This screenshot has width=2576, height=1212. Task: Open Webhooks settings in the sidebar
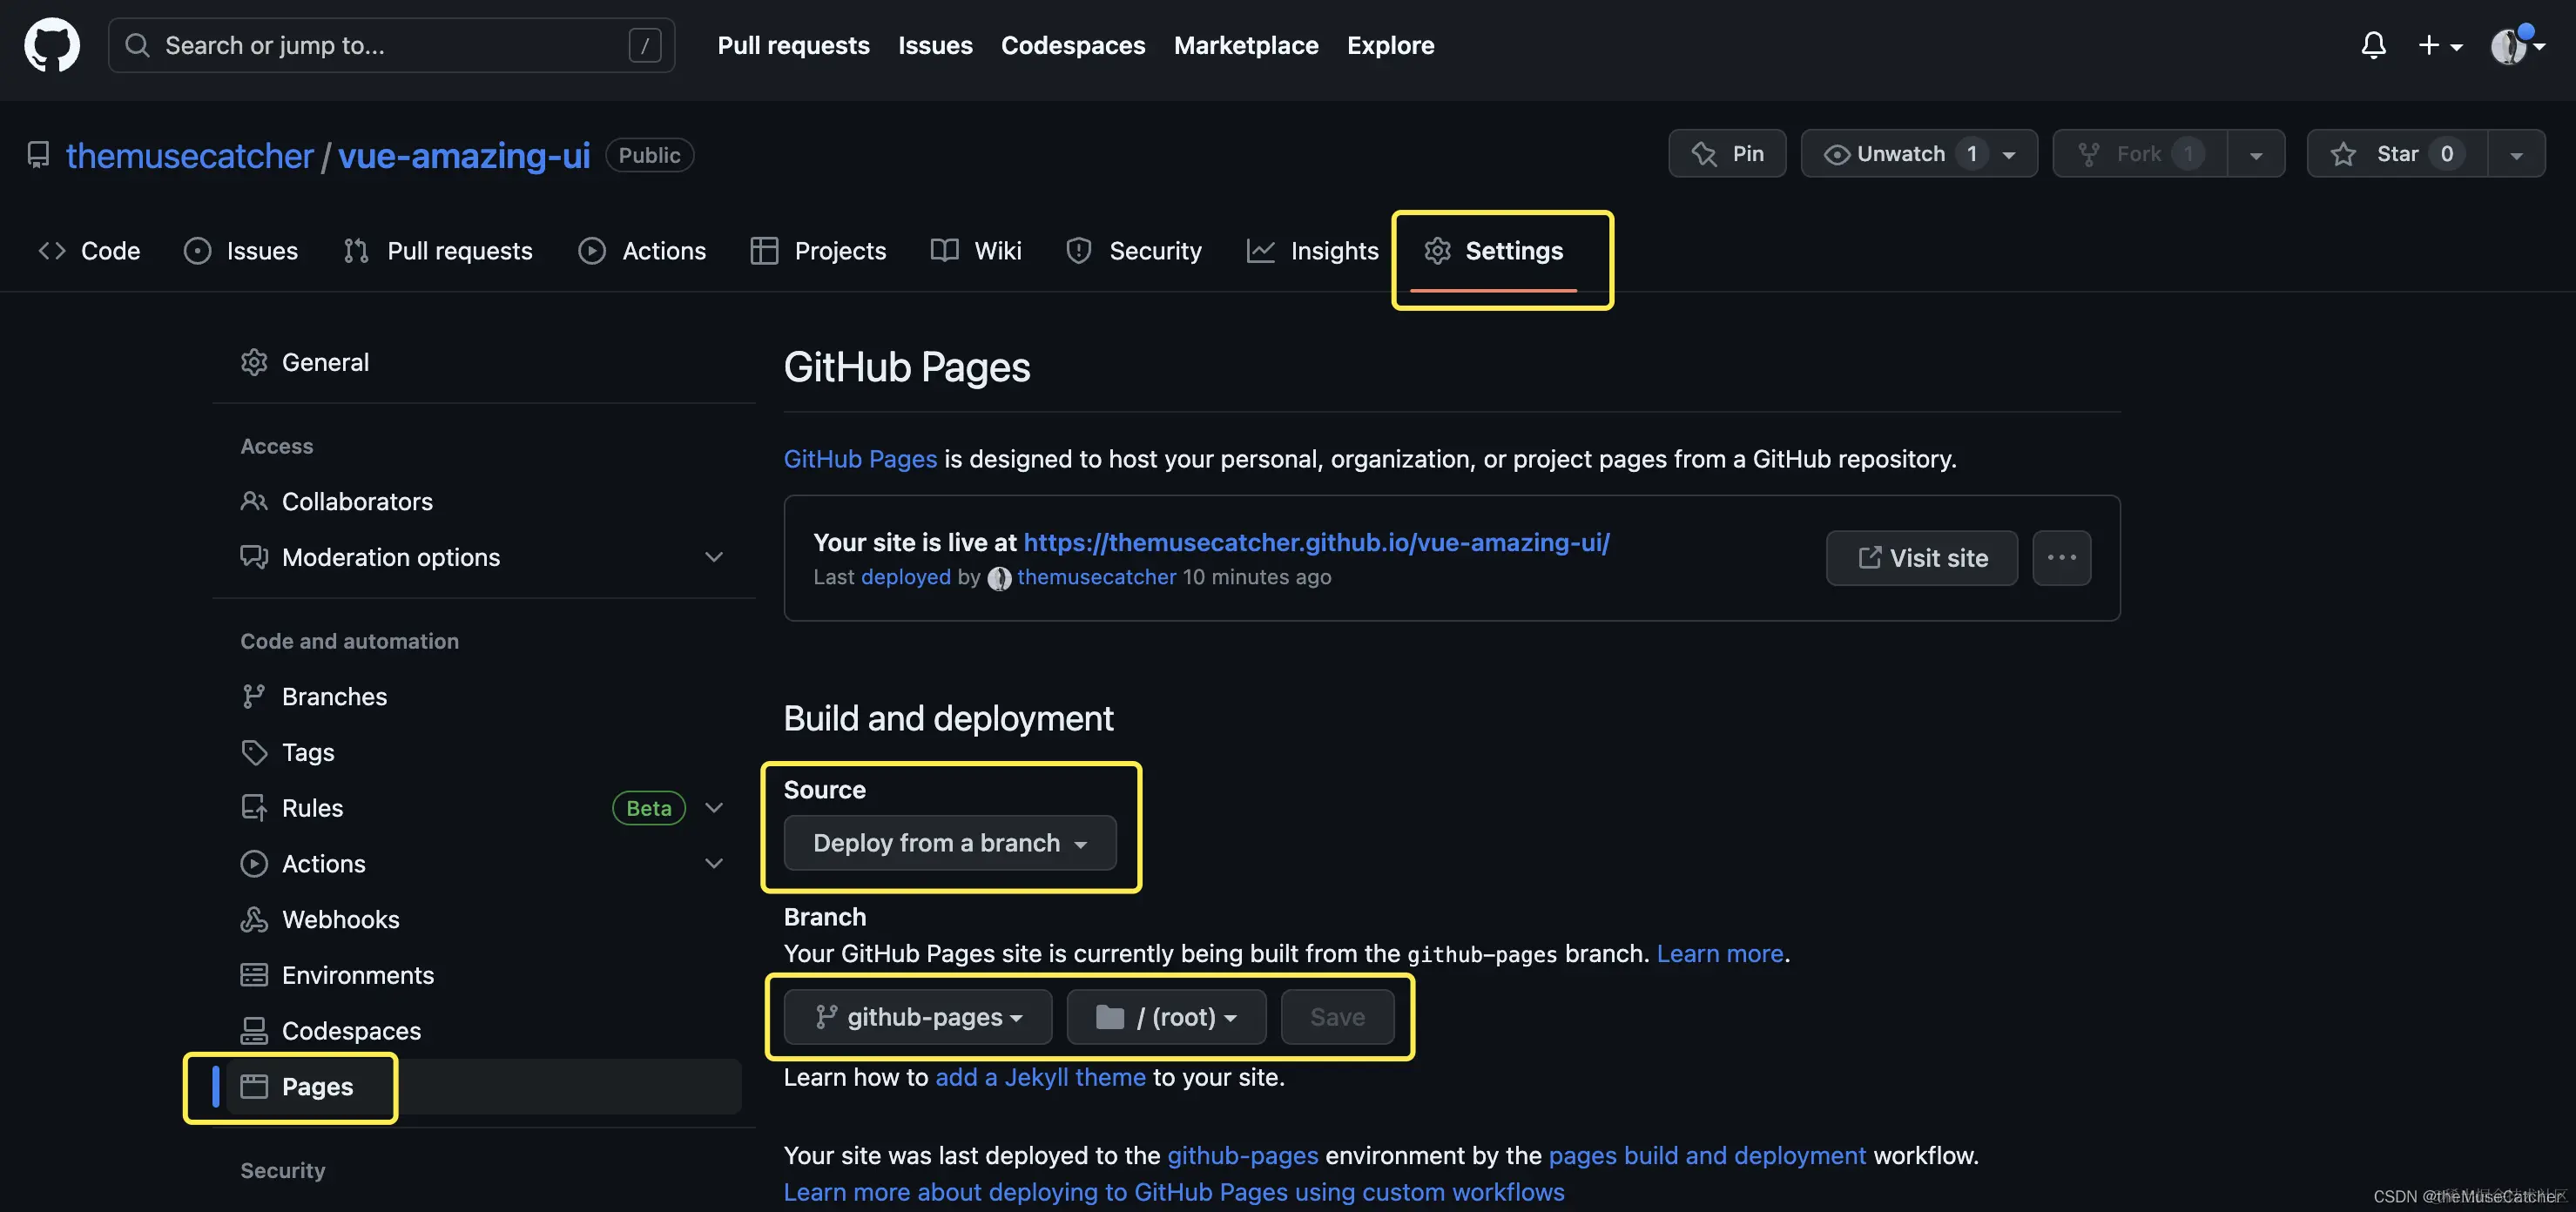(340, 919)
